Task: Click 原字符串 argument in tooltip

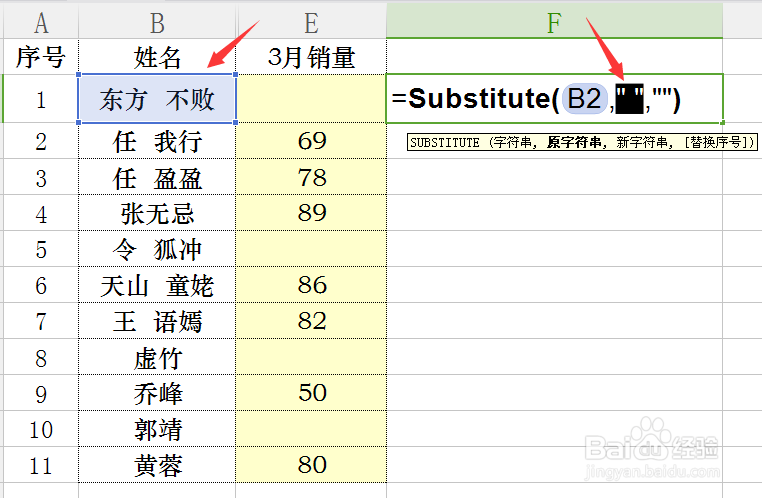Action: 574,142
